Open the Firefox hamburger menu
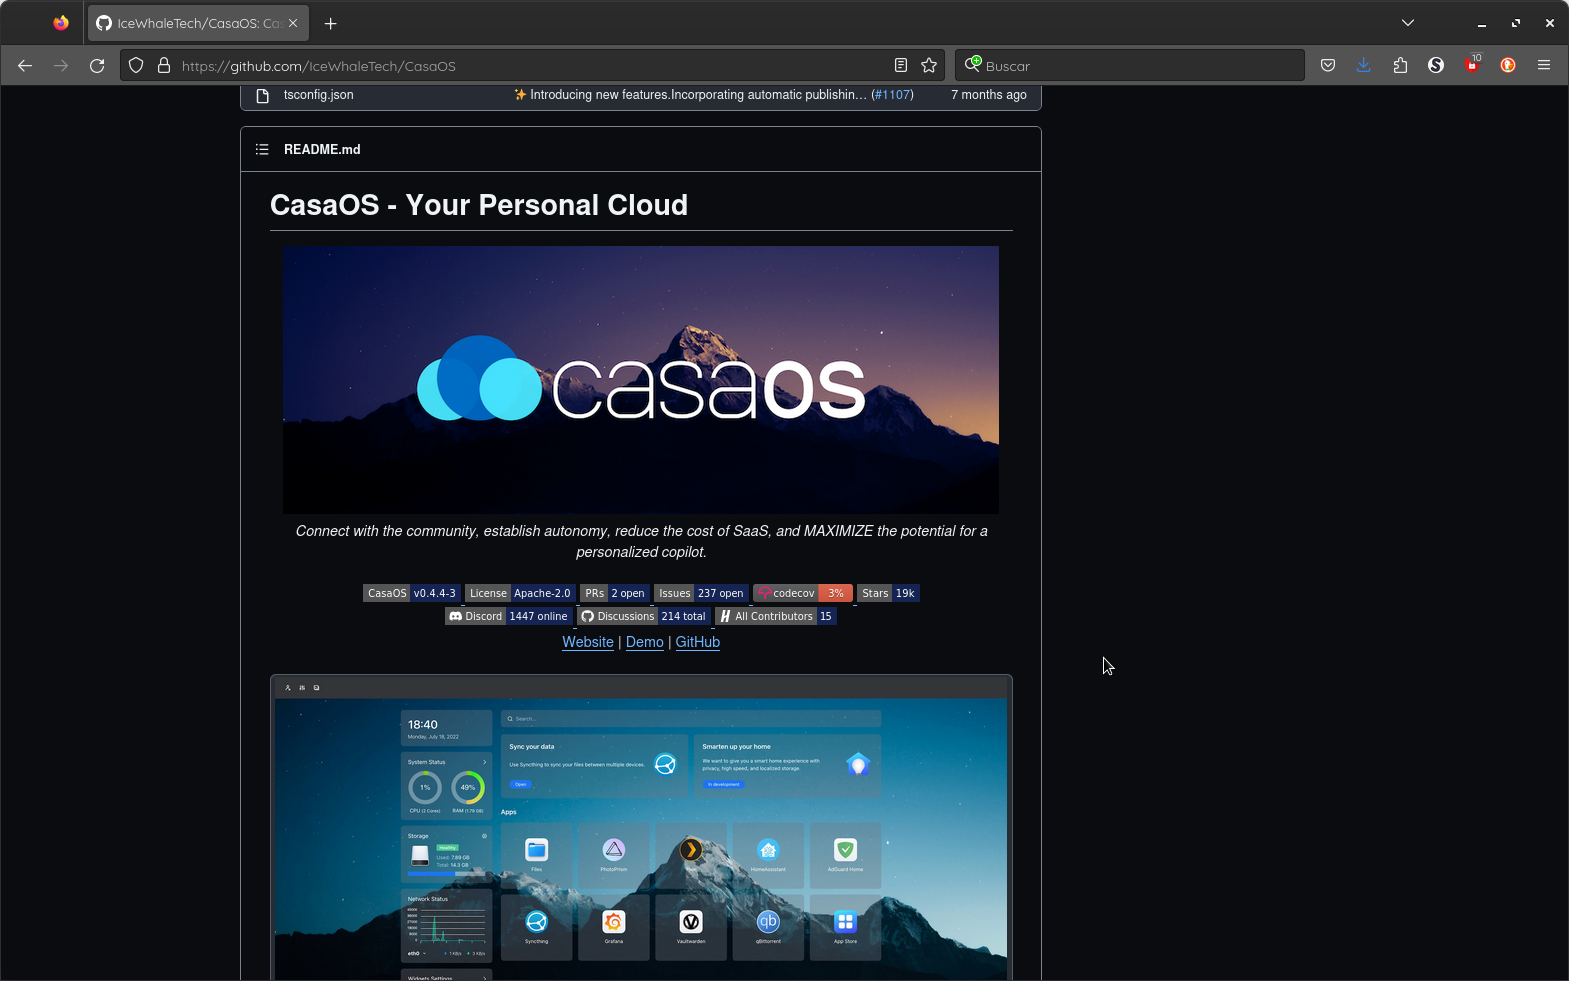Screen dimensions: 1569x981 1544,66
